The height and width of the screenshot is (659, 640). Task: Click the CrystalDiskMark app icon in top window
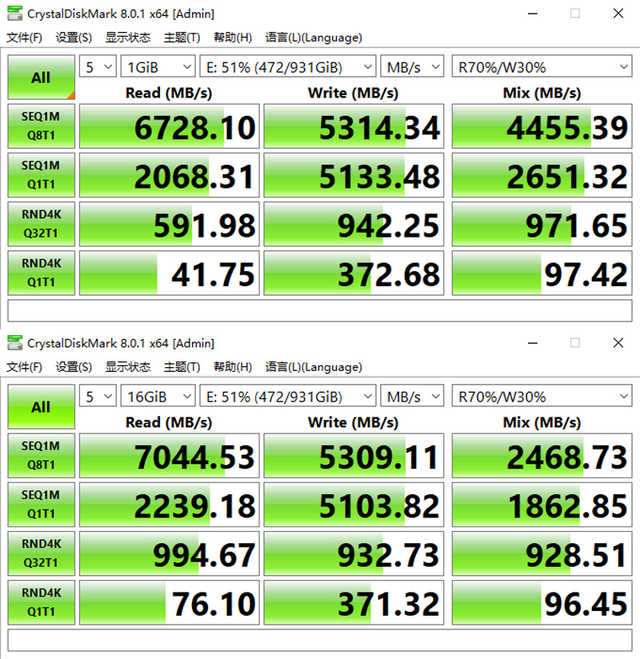click(x=15, y=13)
